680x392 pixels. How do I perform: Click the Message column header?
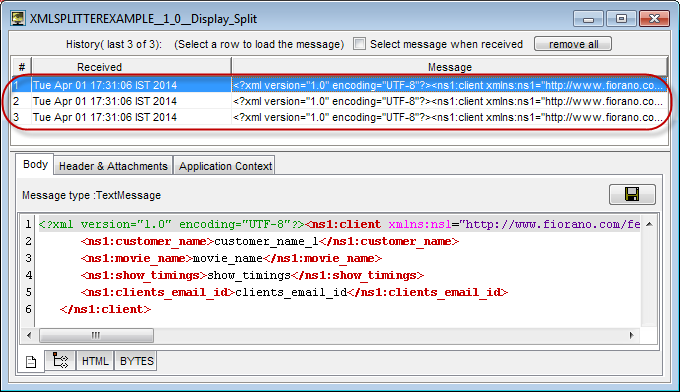click(x=450, y=67)
